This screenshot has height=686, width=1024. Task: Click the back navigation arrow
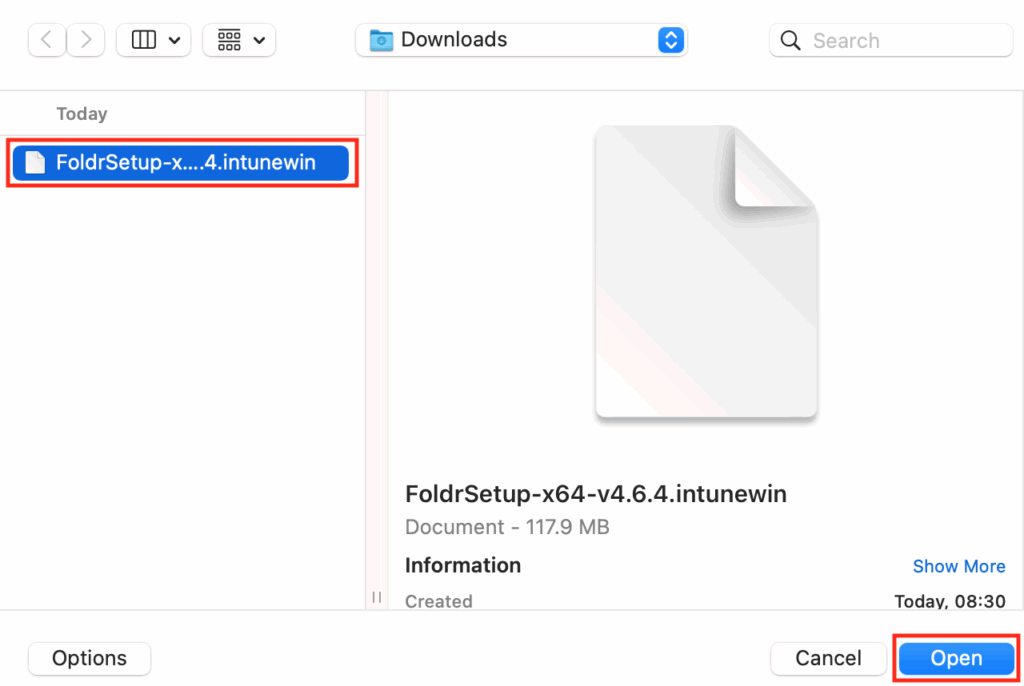tap(46, 40)
